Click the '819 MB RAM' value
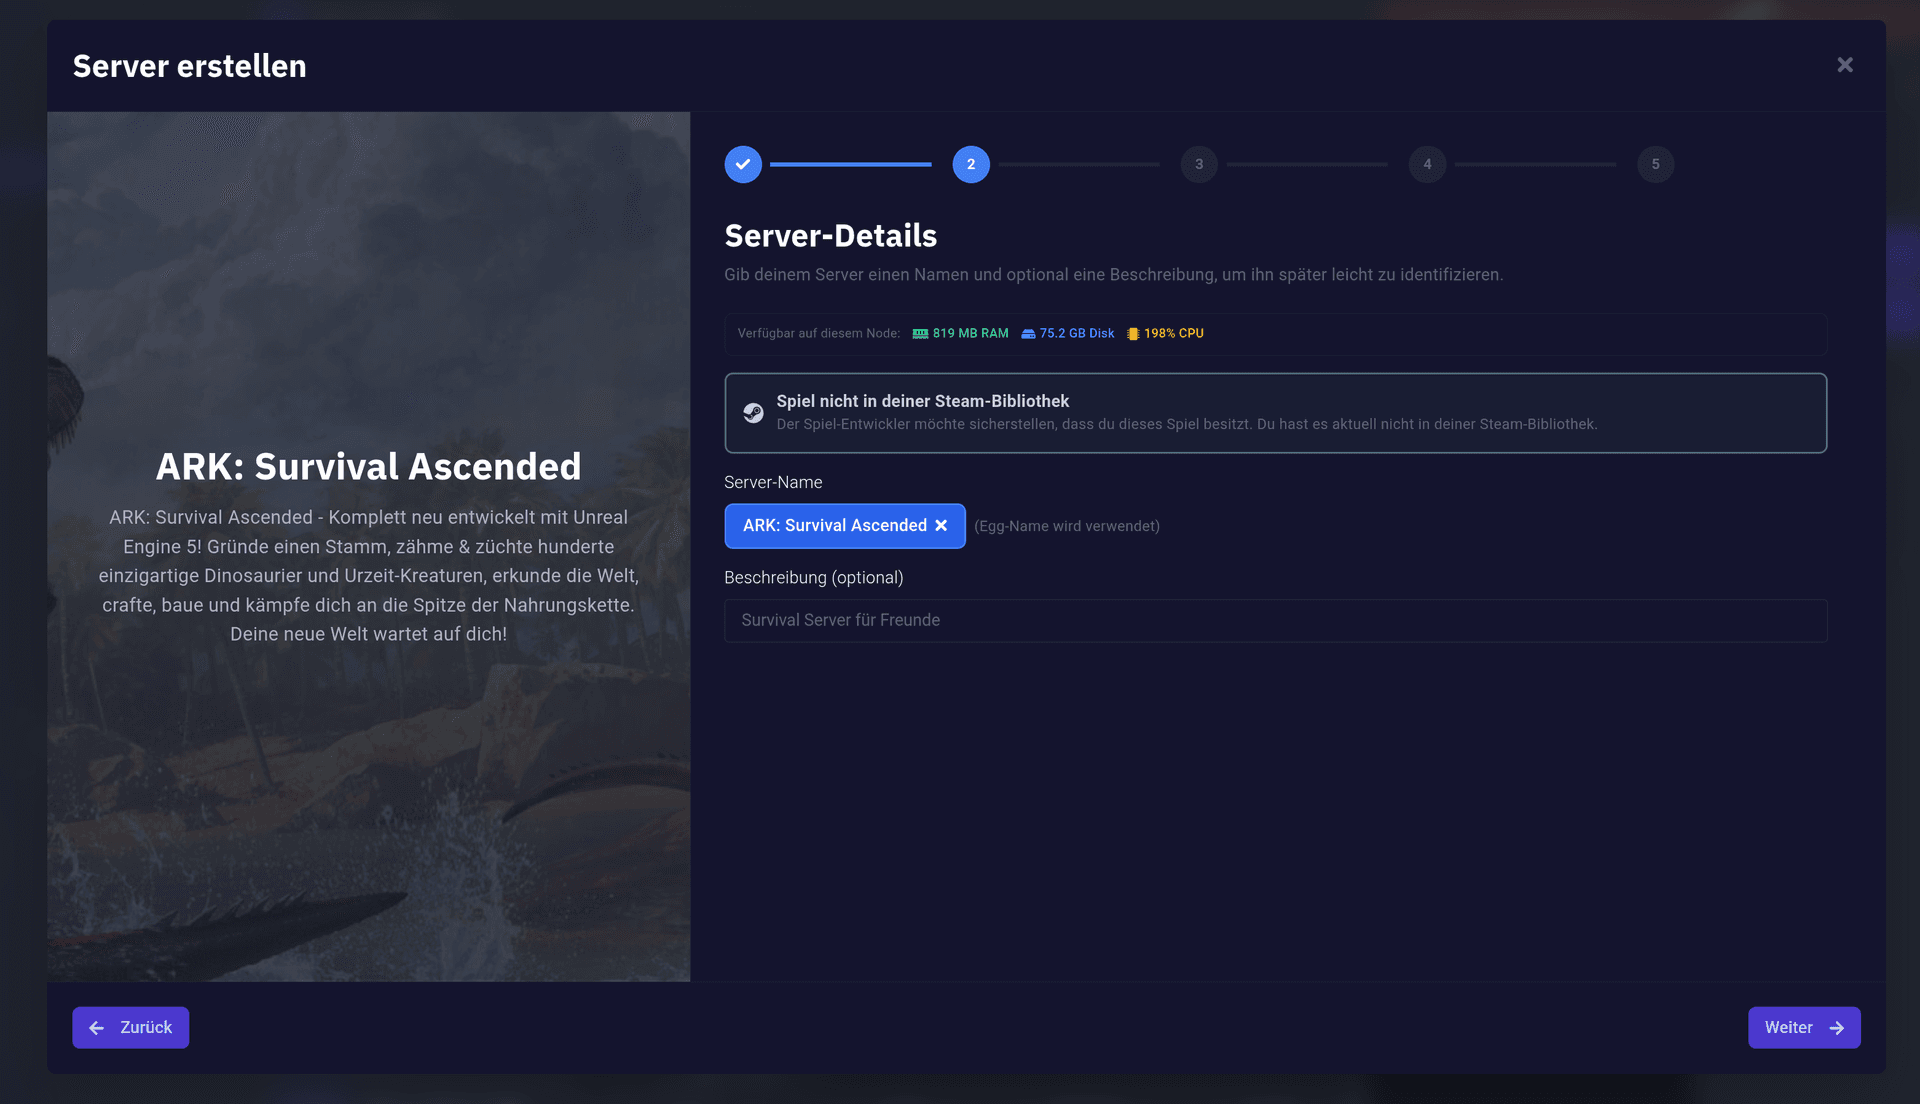The width and height of the screenshot is (1920, 1104). (970, 334)
